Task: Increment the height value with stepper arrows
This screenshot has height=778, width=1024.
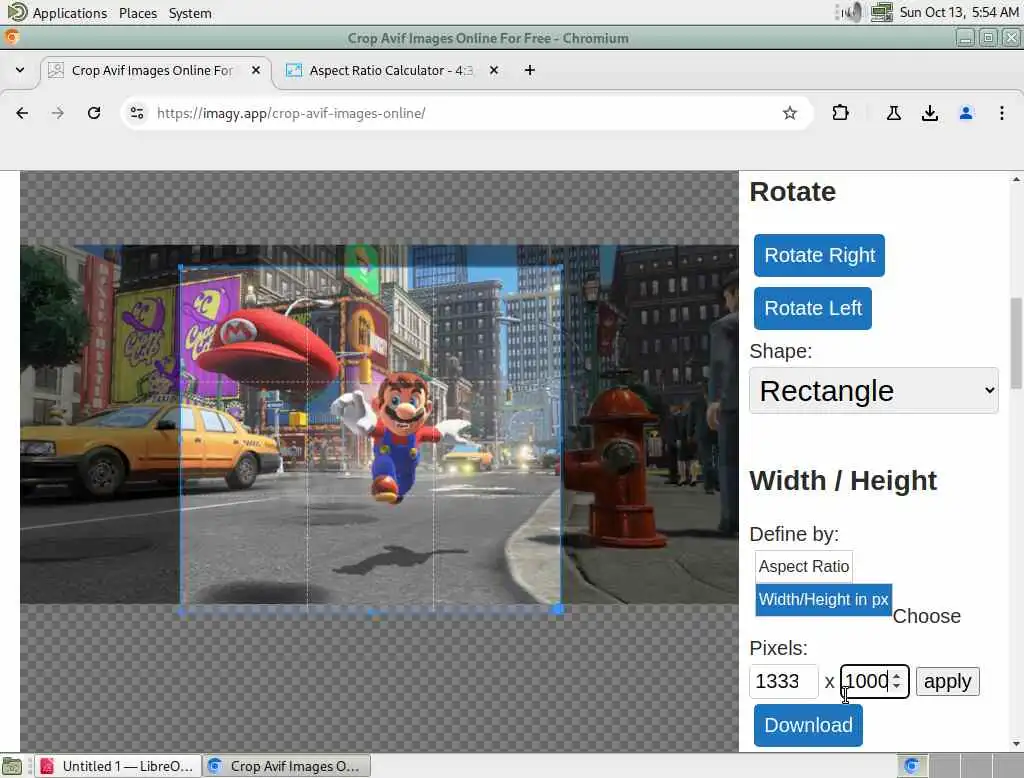Action: (897, 676)
